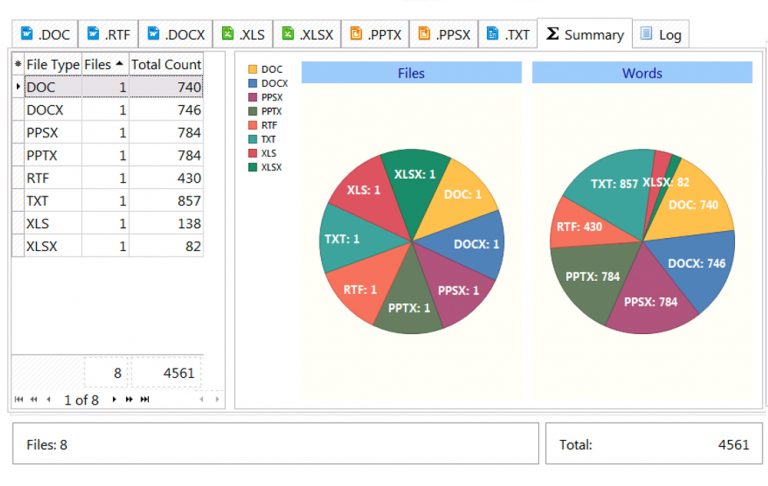Jump to last record in navigator
Viewport: 768px width, 486px height.
(145, 399)
